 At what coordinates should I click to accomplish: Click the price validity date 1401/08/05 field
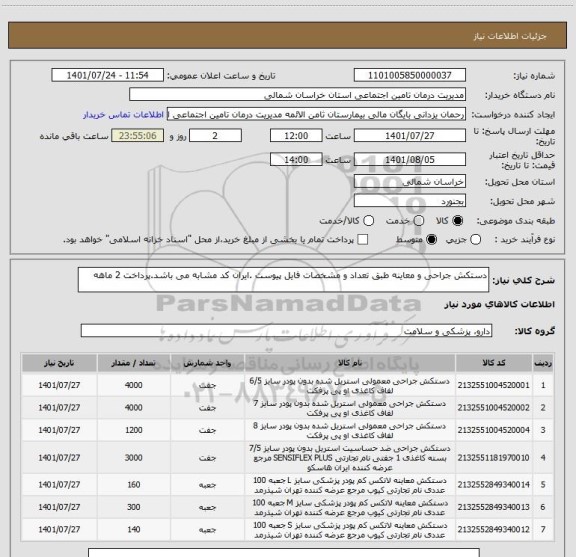[x=410, y=159]
